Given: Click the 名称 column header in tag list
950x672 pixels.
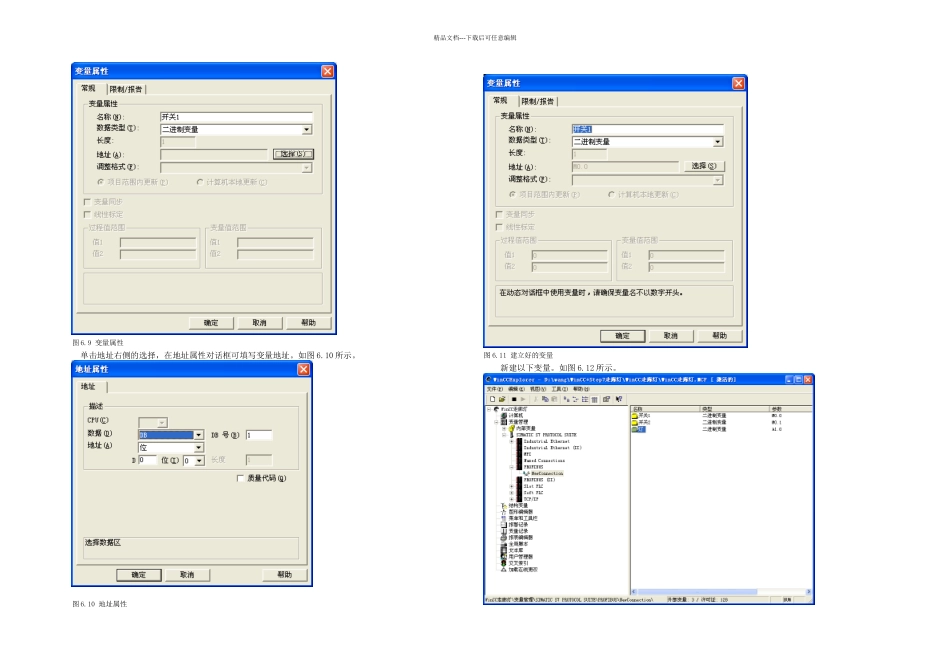Looking at the screenshot, I should click(x=665, y=409).
